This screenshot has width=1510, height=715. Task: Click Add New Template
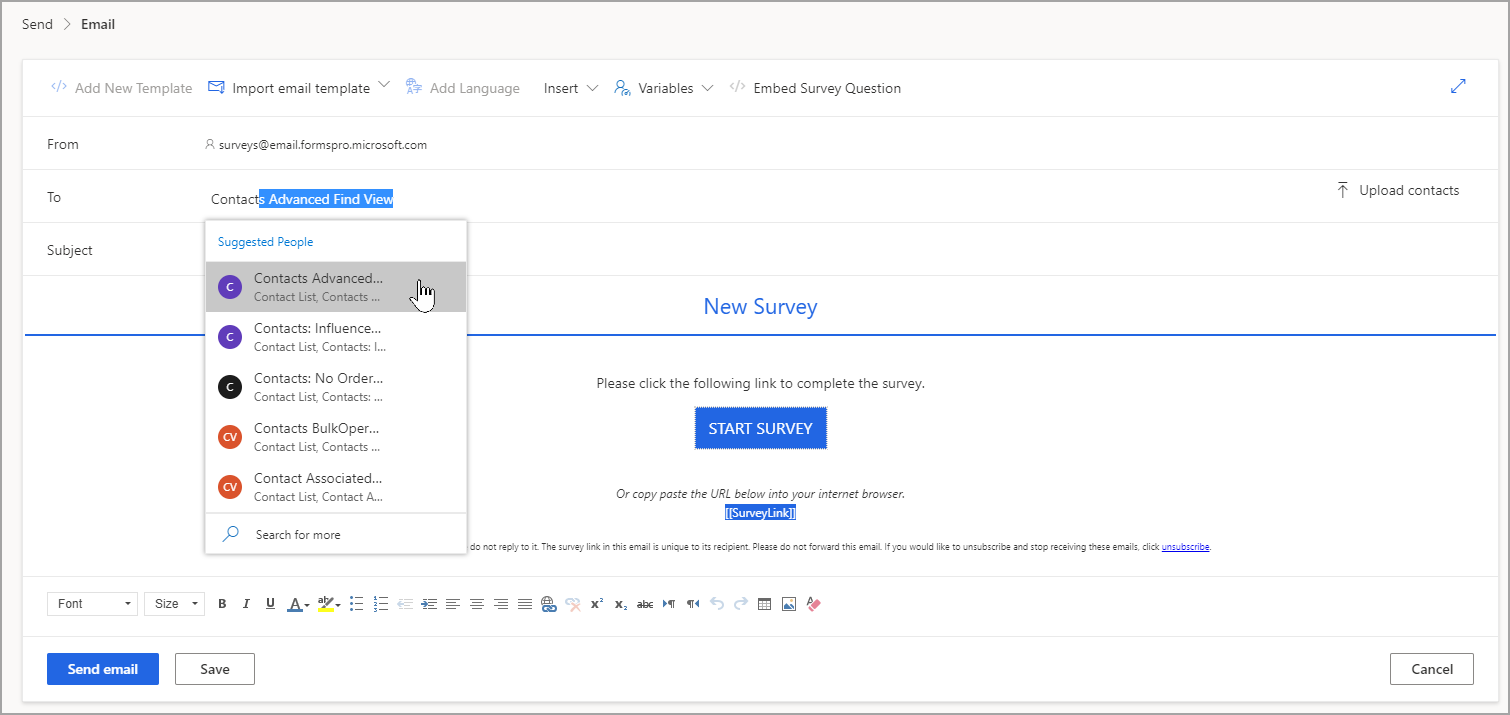121,88
